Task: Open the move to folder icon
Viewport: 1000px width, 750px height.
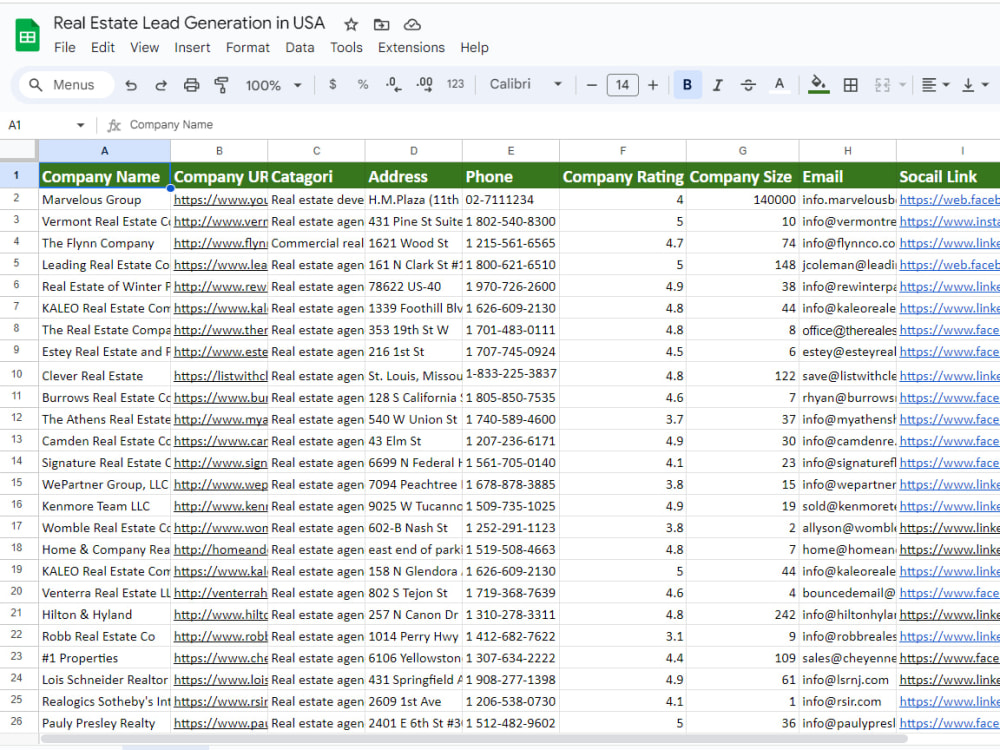Action: tap(381, 24)
